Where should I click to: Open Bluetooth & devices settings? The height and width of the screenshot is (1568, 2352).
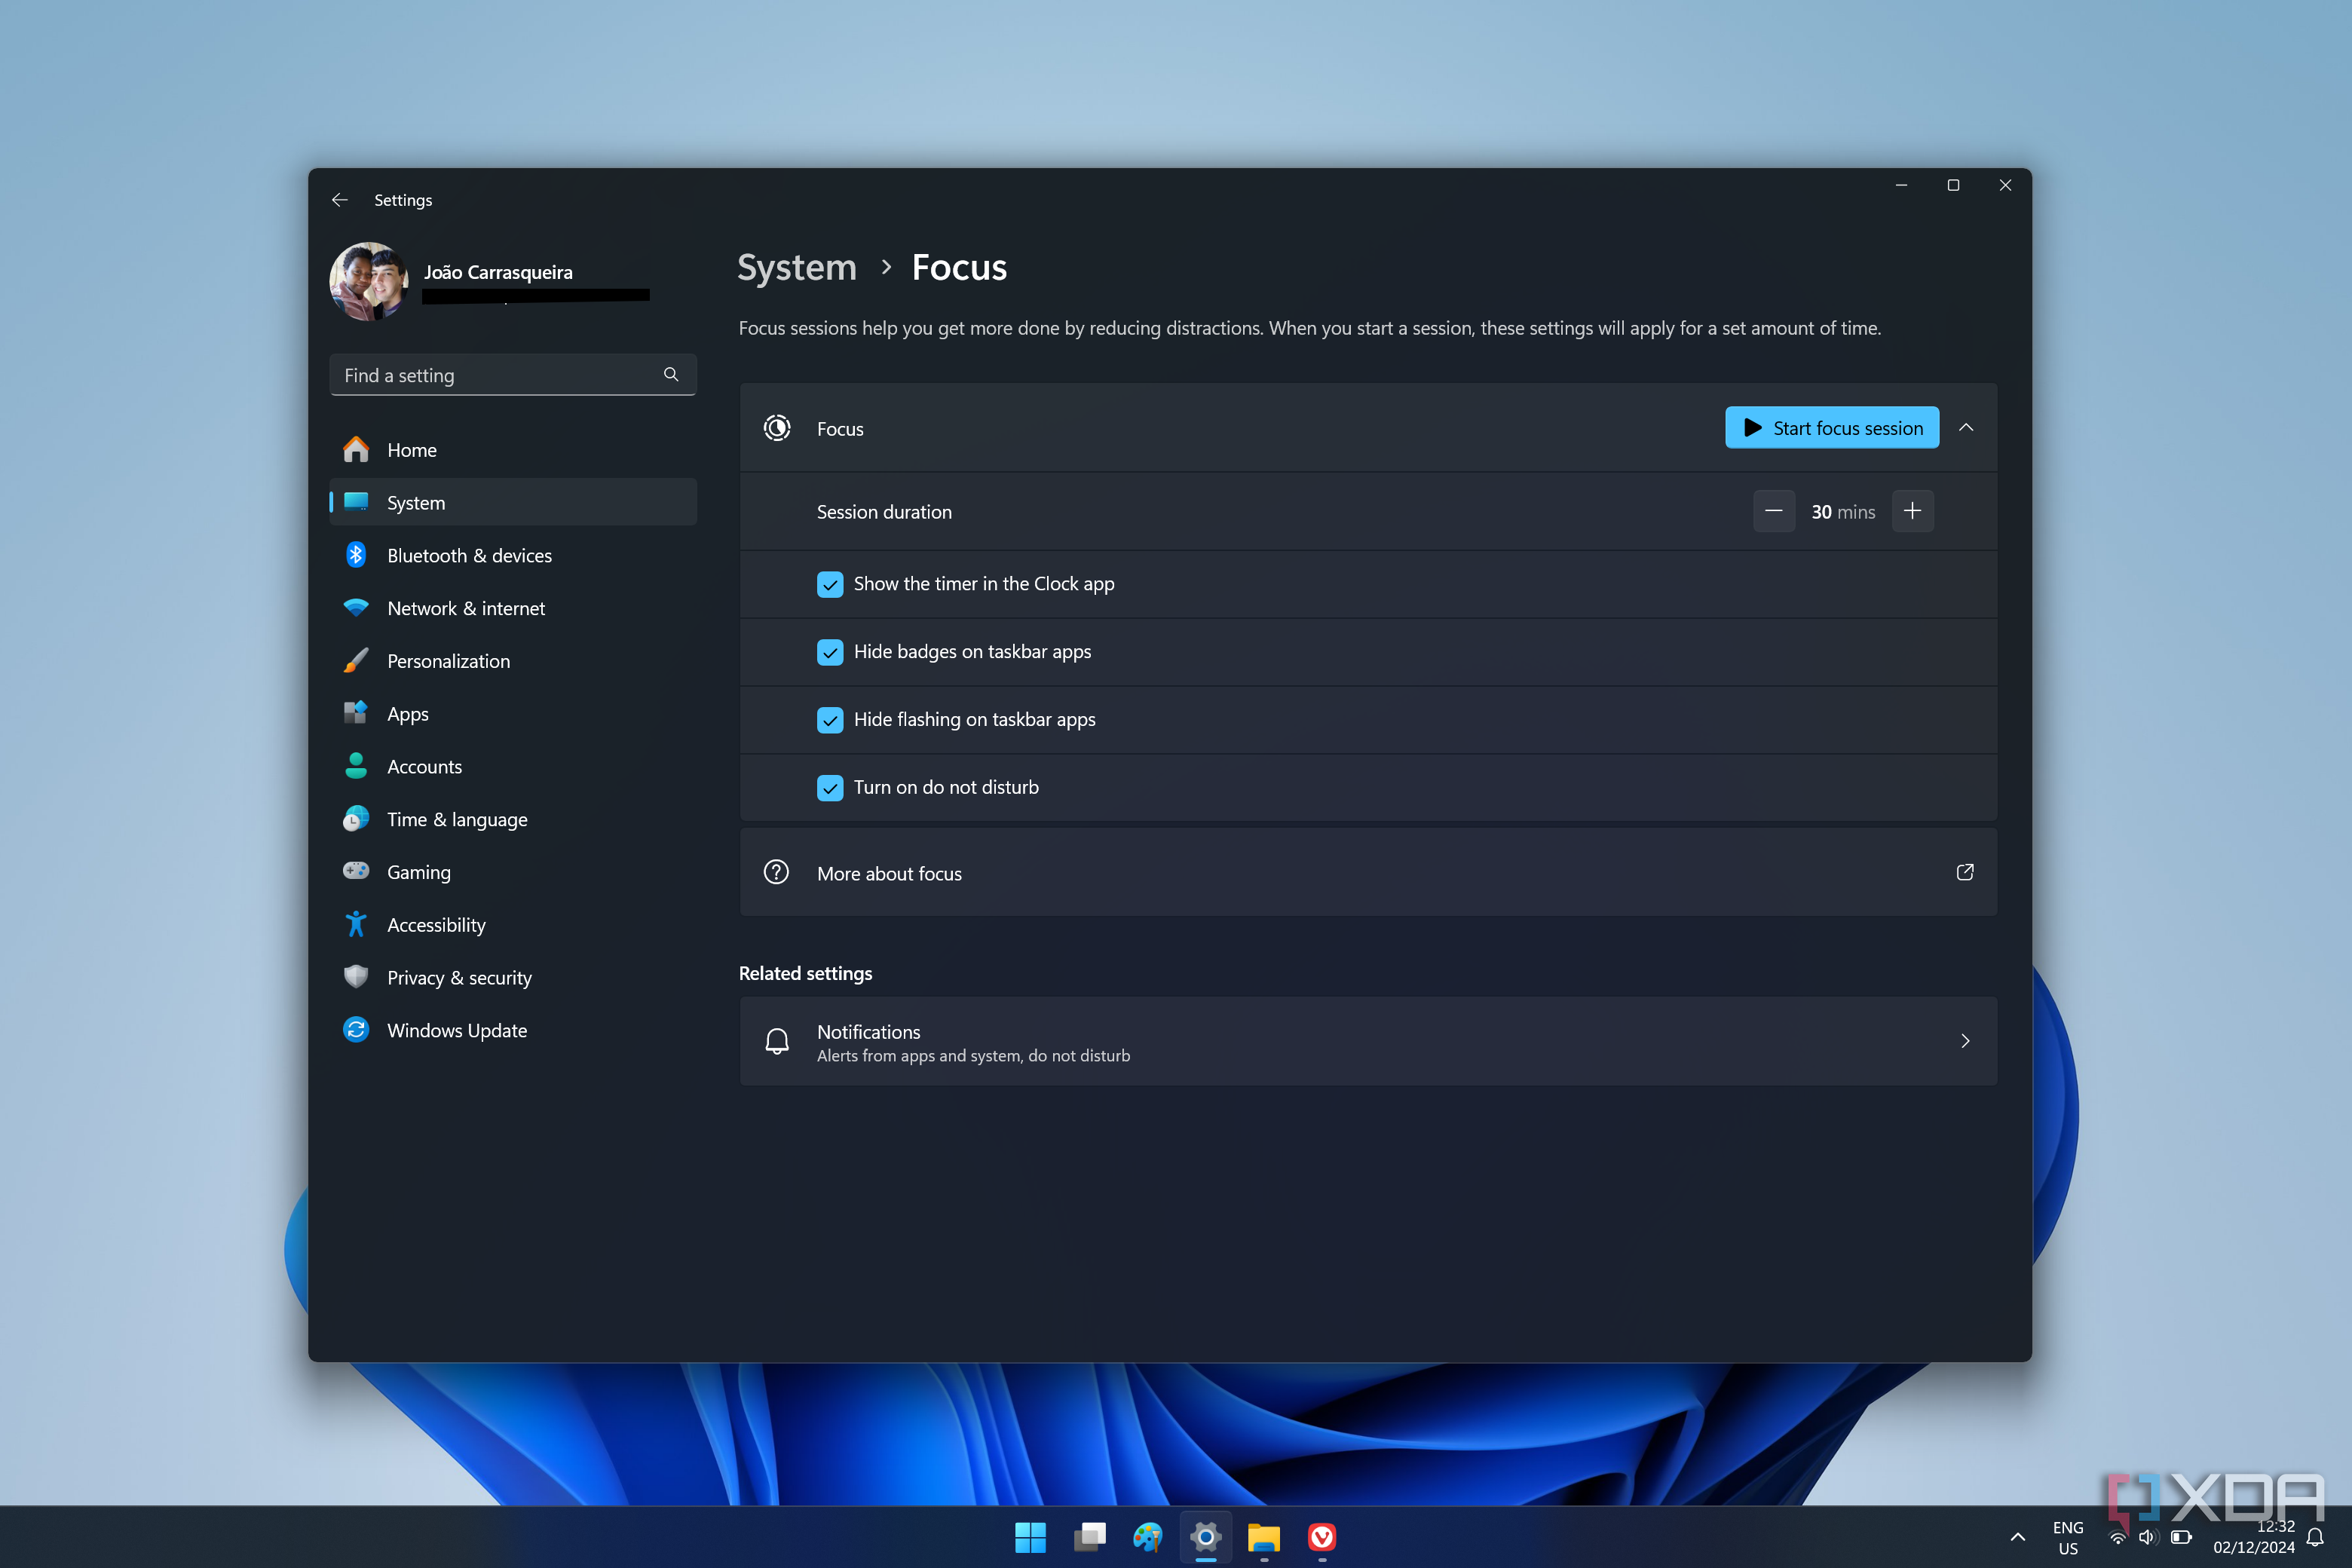coord(513,555)
